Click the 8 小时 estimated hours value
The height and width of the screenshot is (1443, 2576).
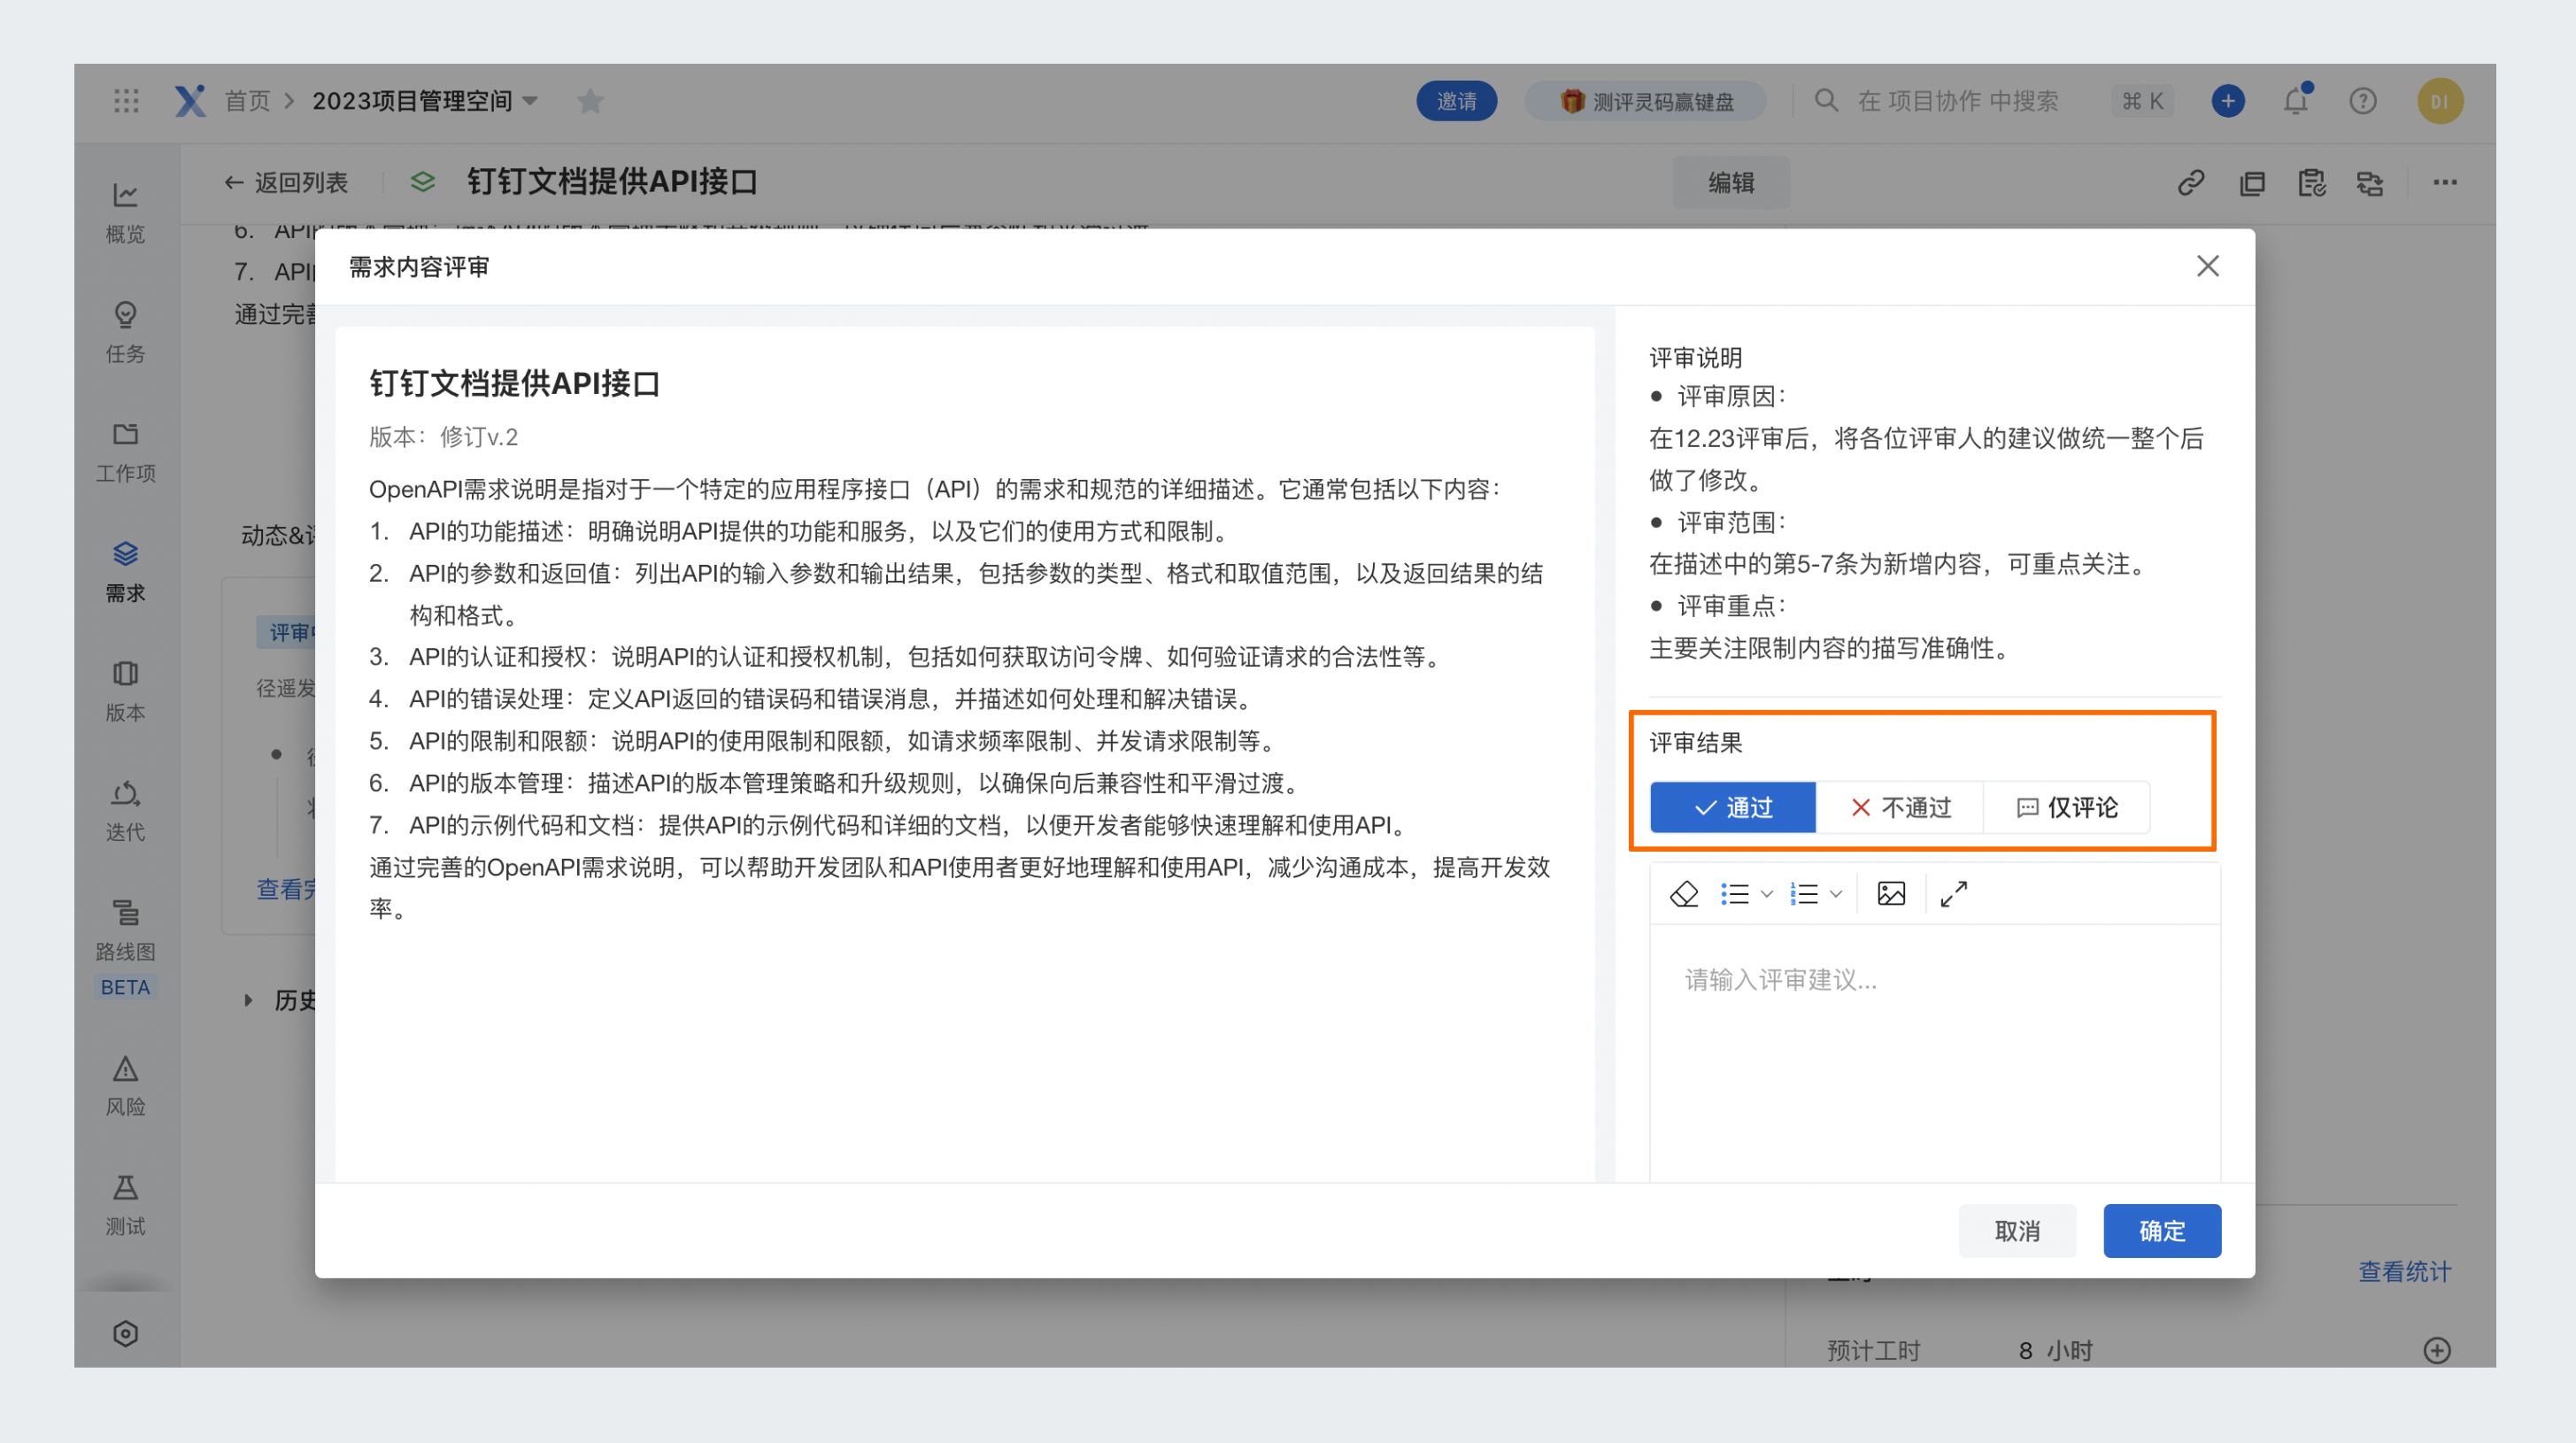(x=2056, y=1350)
